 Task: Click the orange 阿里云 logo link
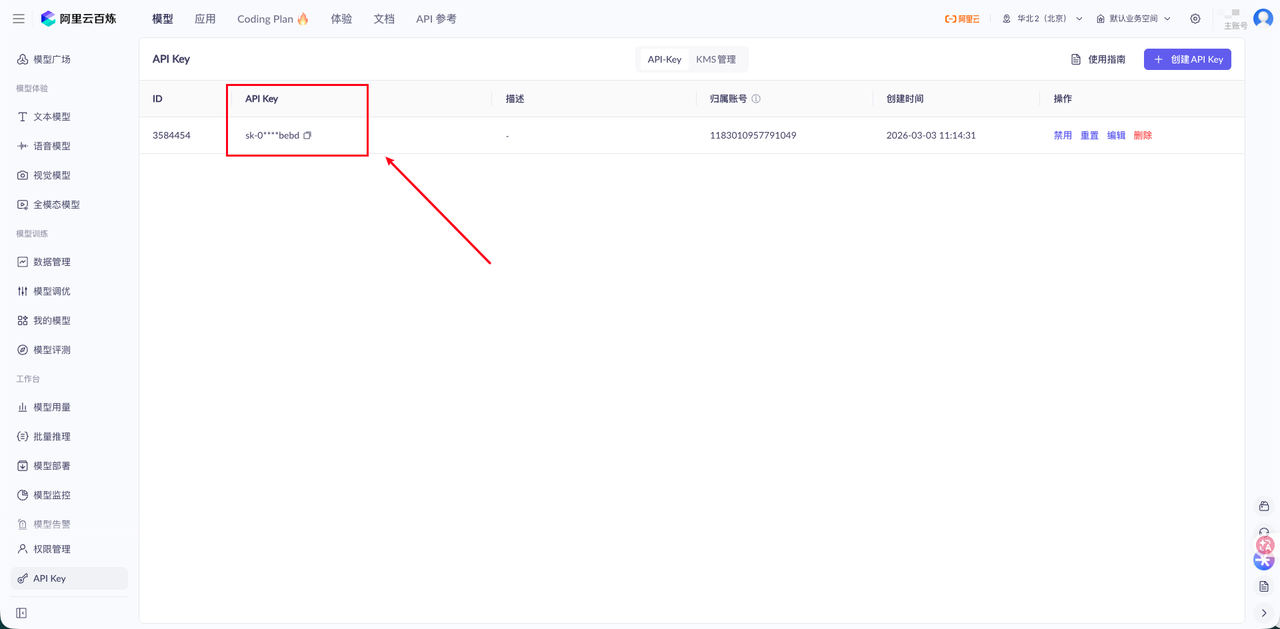click(962, 19)
